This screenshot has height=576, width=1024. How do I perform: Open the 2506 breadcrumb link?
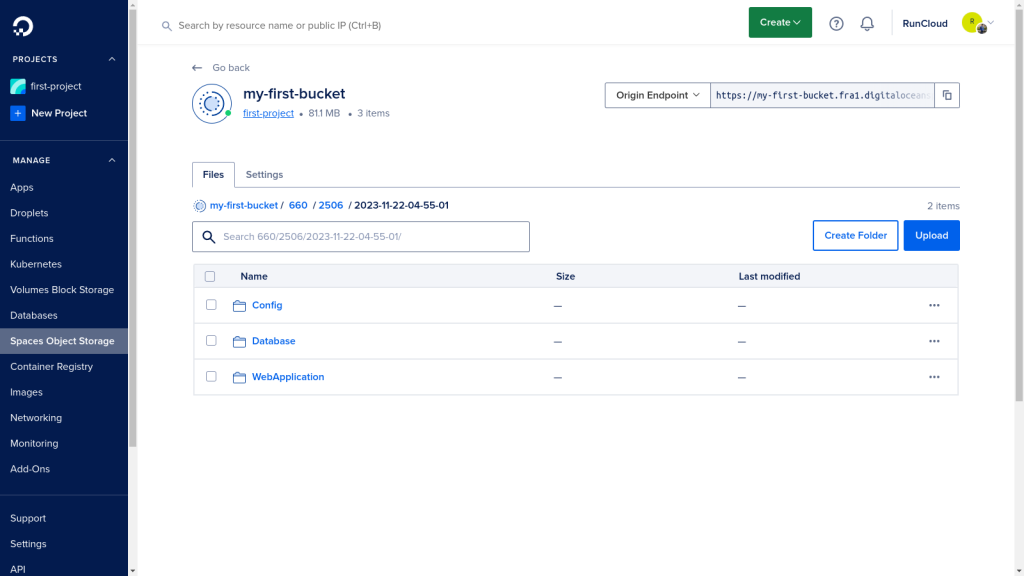[x=330, y=205]
